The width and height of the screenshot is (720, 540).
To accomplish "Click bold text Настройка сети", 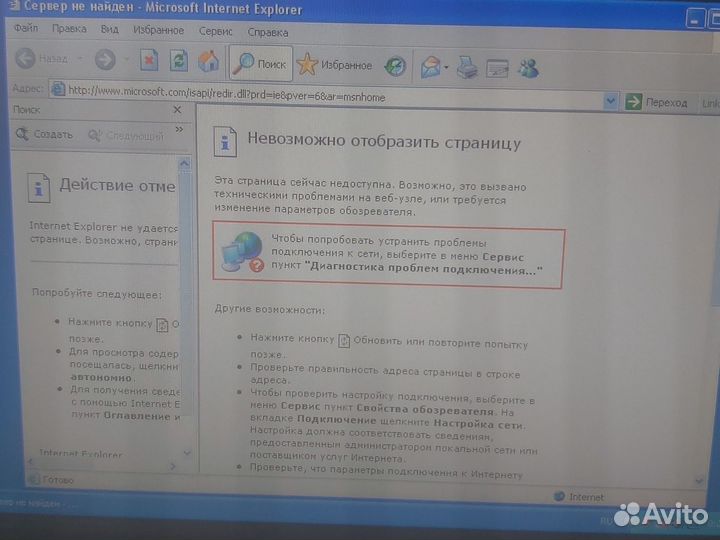I will tap(478, 424).
